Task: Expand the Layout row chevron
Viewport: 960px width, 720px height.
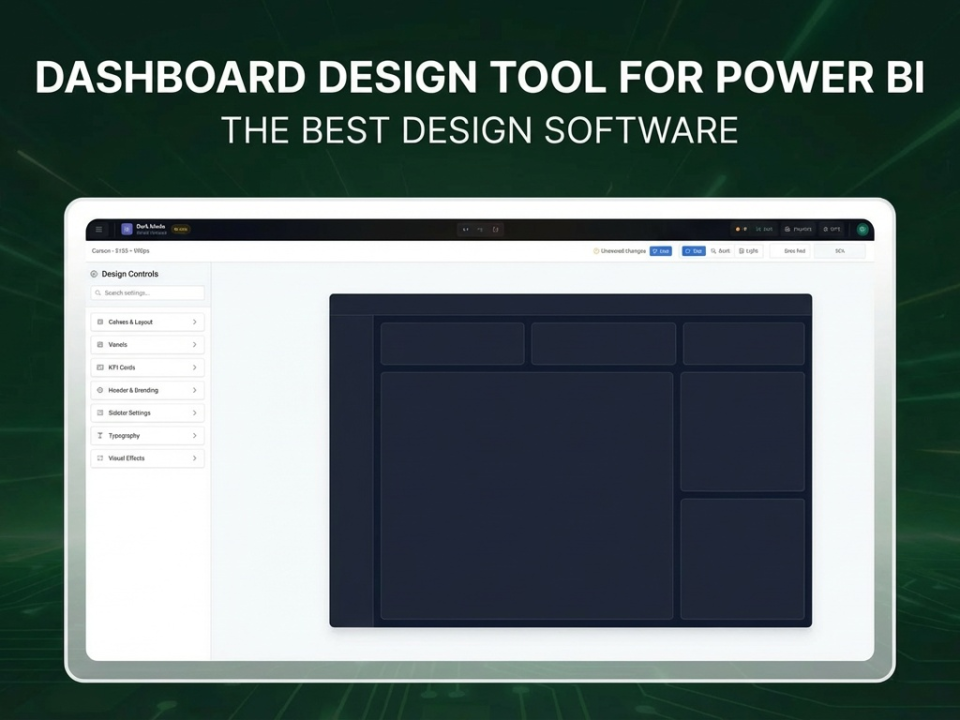Action: (x=195, y=322)
